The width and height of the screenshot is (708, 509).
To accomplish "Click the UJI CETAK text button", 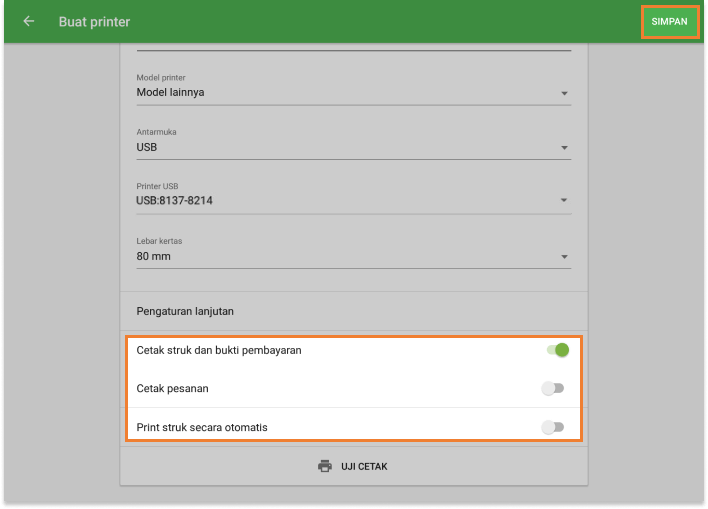I will 364,466.
